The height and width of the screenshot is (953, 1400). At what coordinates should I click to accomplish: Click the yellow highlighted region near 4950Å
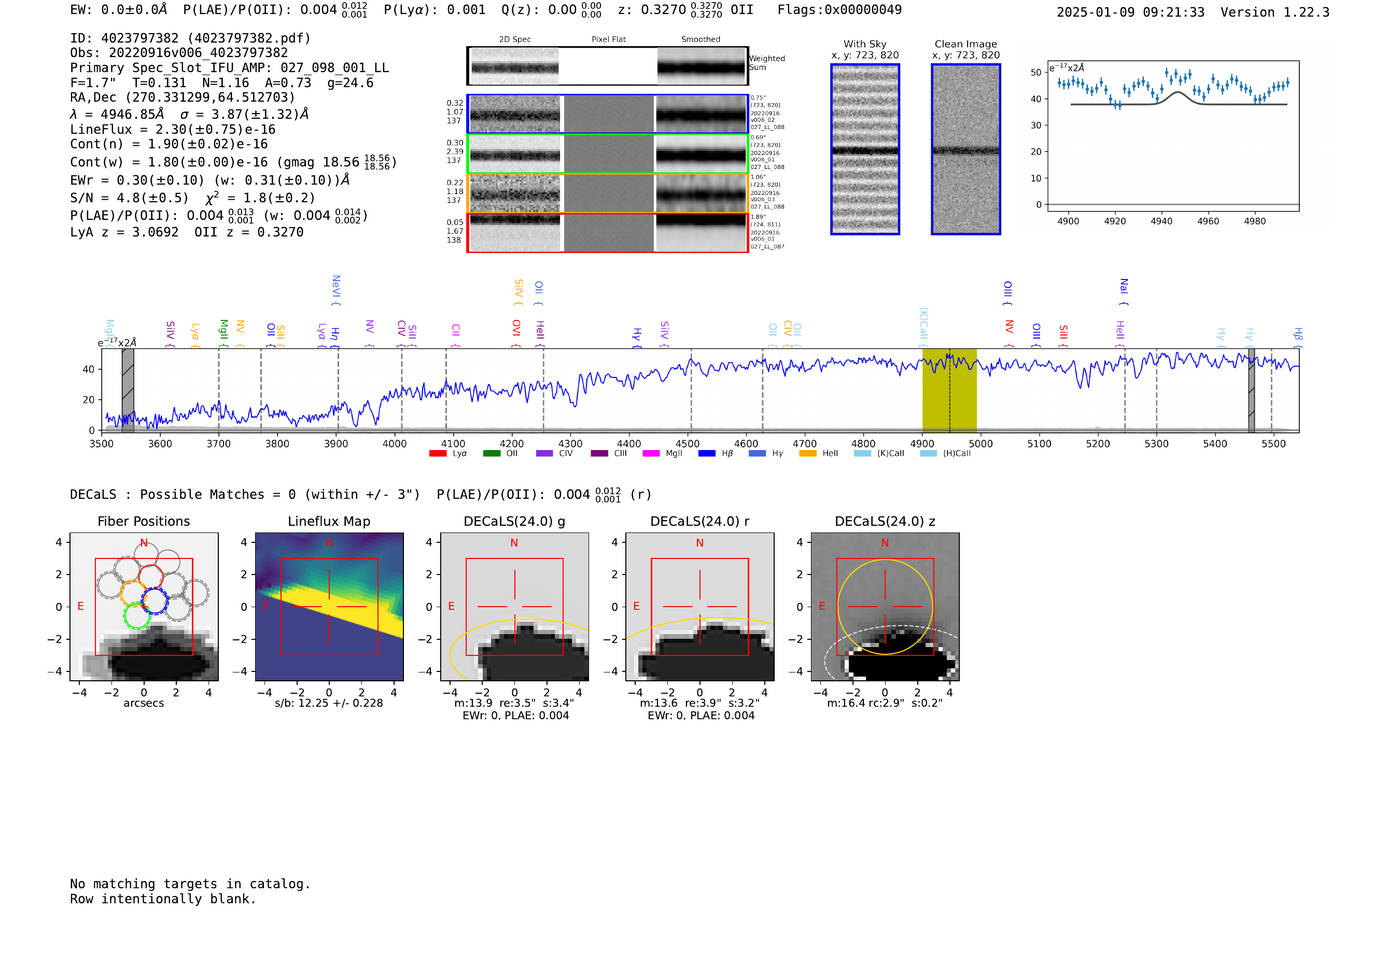point(949,390)
